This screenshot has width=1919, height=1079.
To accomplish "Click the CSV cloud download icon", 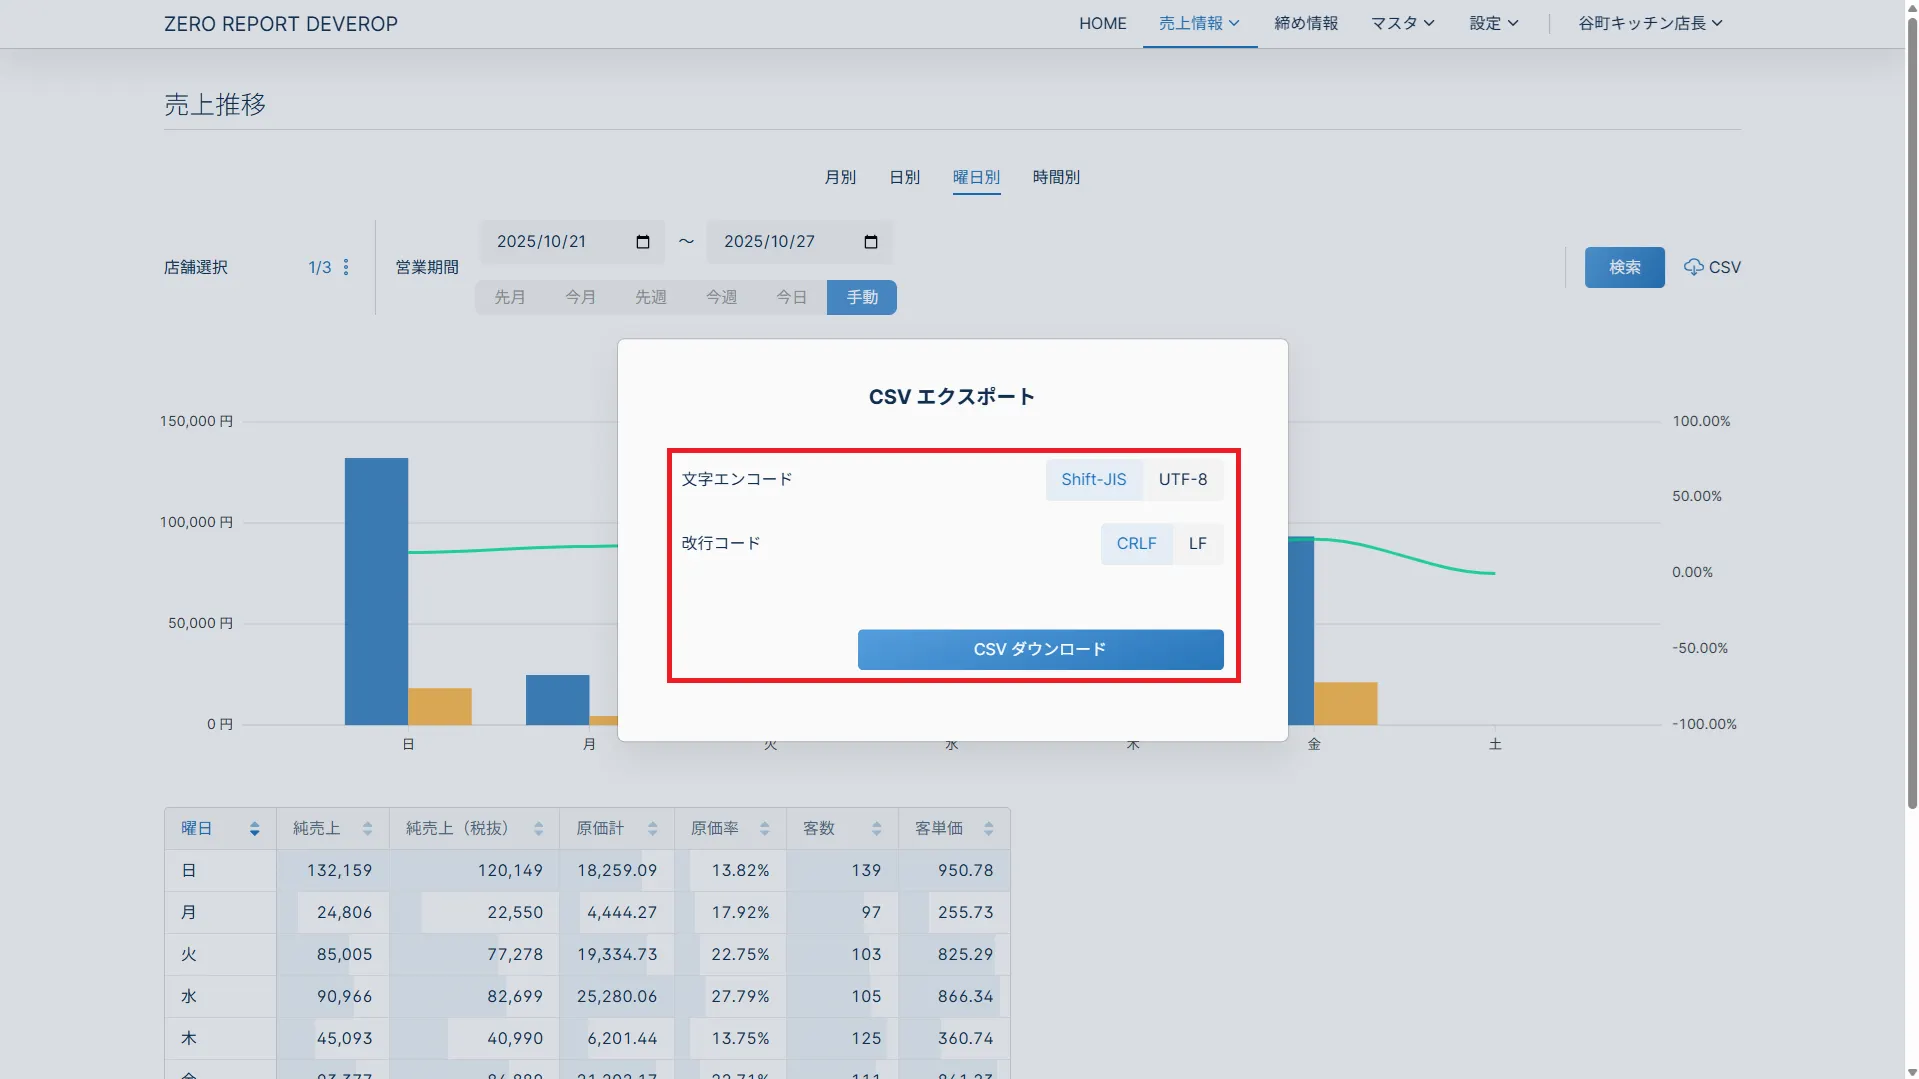I will pos(1693,267).
